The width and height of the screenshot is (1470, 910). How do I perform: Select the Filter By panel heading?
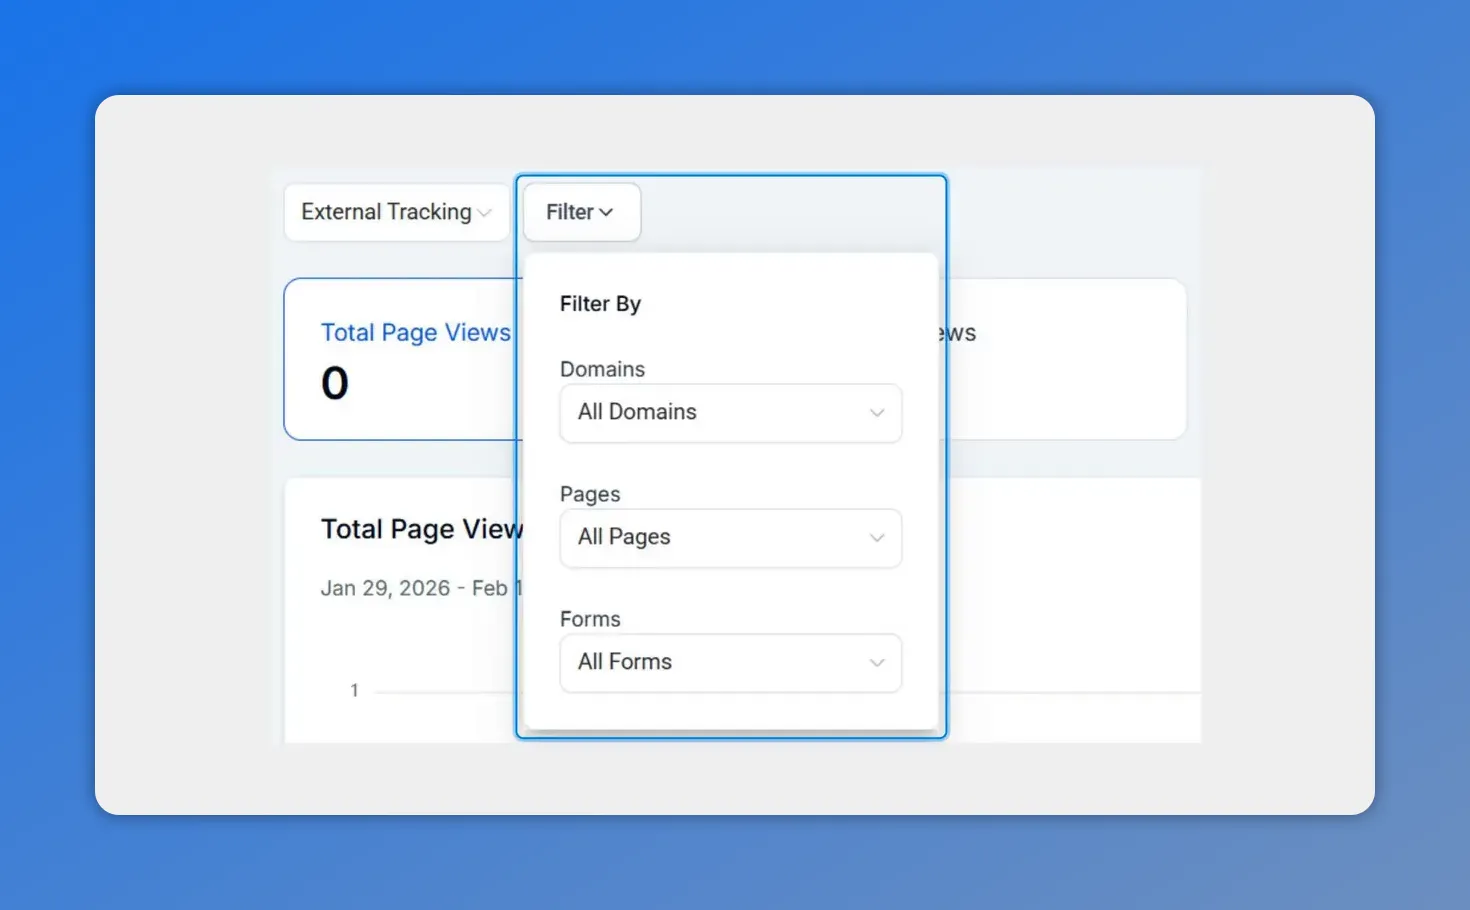click(x=600, y=303)
